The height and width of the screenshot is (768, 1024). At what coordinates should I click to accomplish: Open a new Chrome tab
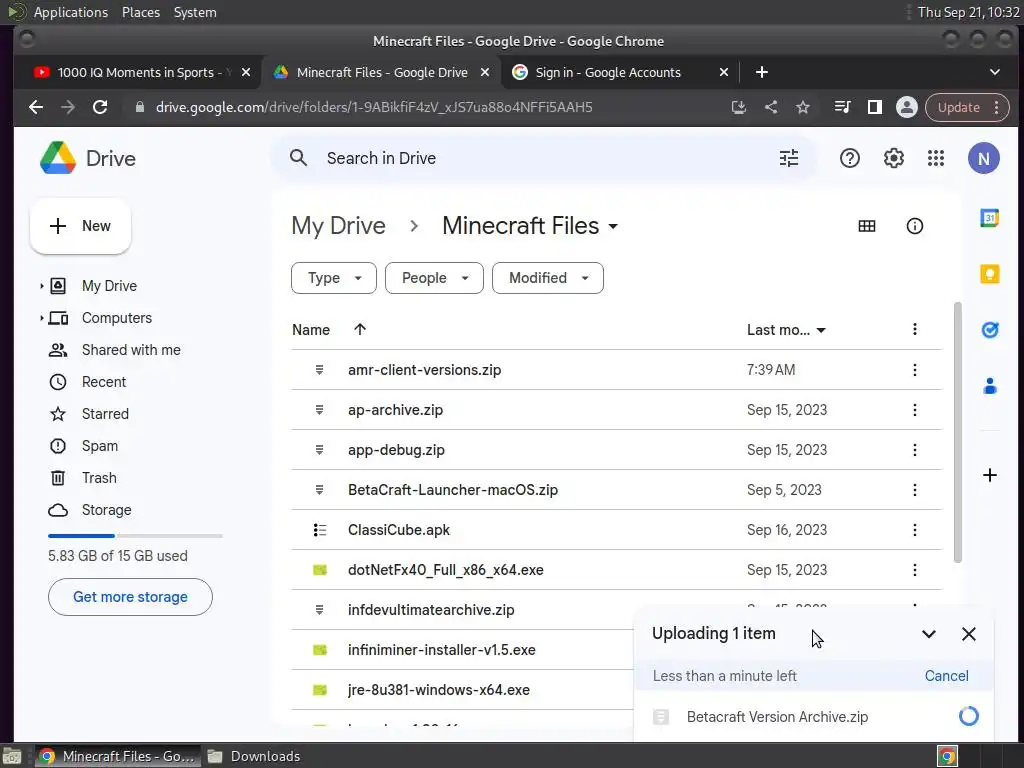(x=761, y=72)
